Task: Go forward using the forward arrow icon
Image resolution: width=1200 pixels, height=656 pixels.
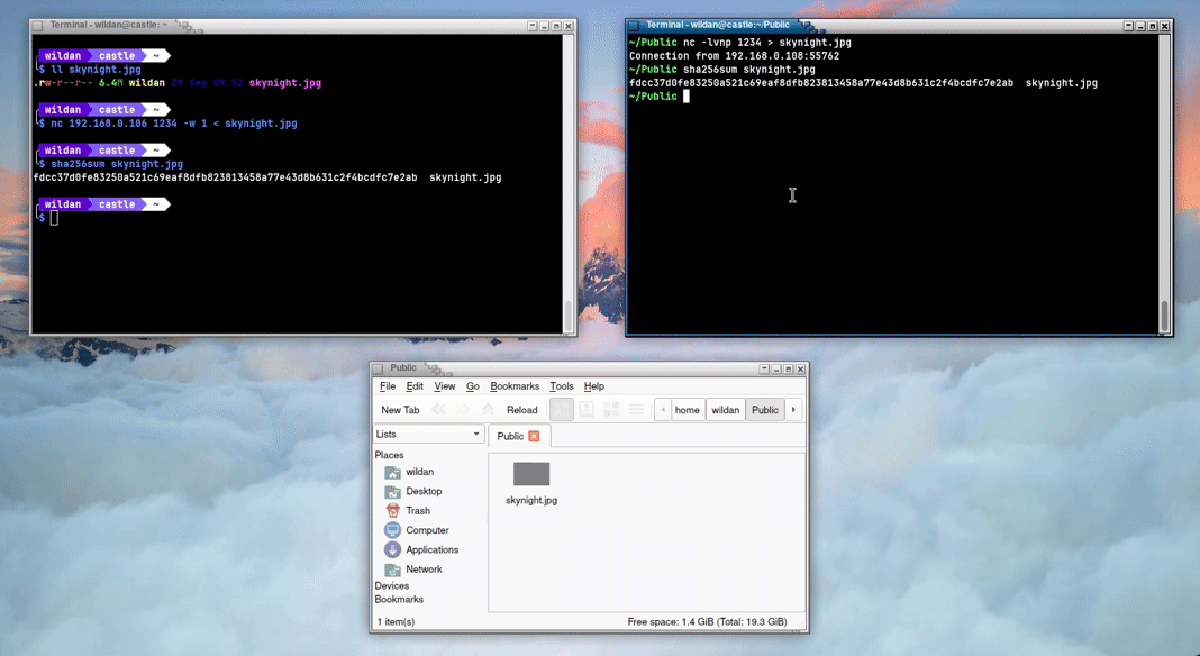Action: [463, 410]
